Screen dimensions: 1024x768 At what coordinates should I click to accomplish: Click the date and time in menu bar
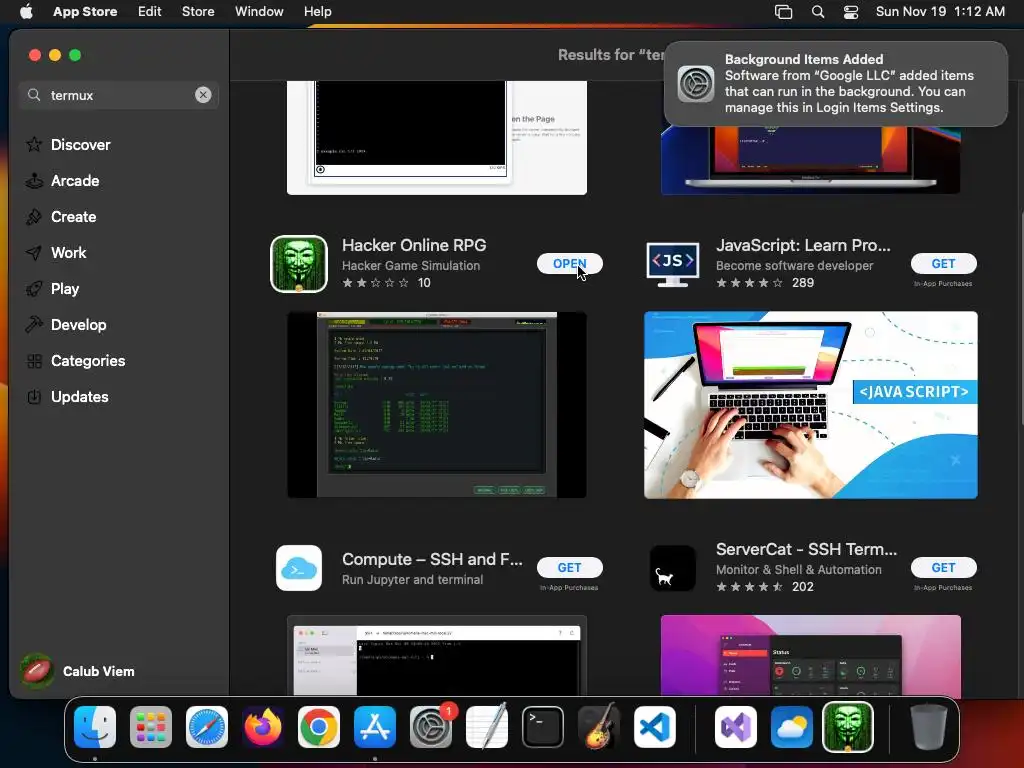pyautogui.click(x=940, y=11)
